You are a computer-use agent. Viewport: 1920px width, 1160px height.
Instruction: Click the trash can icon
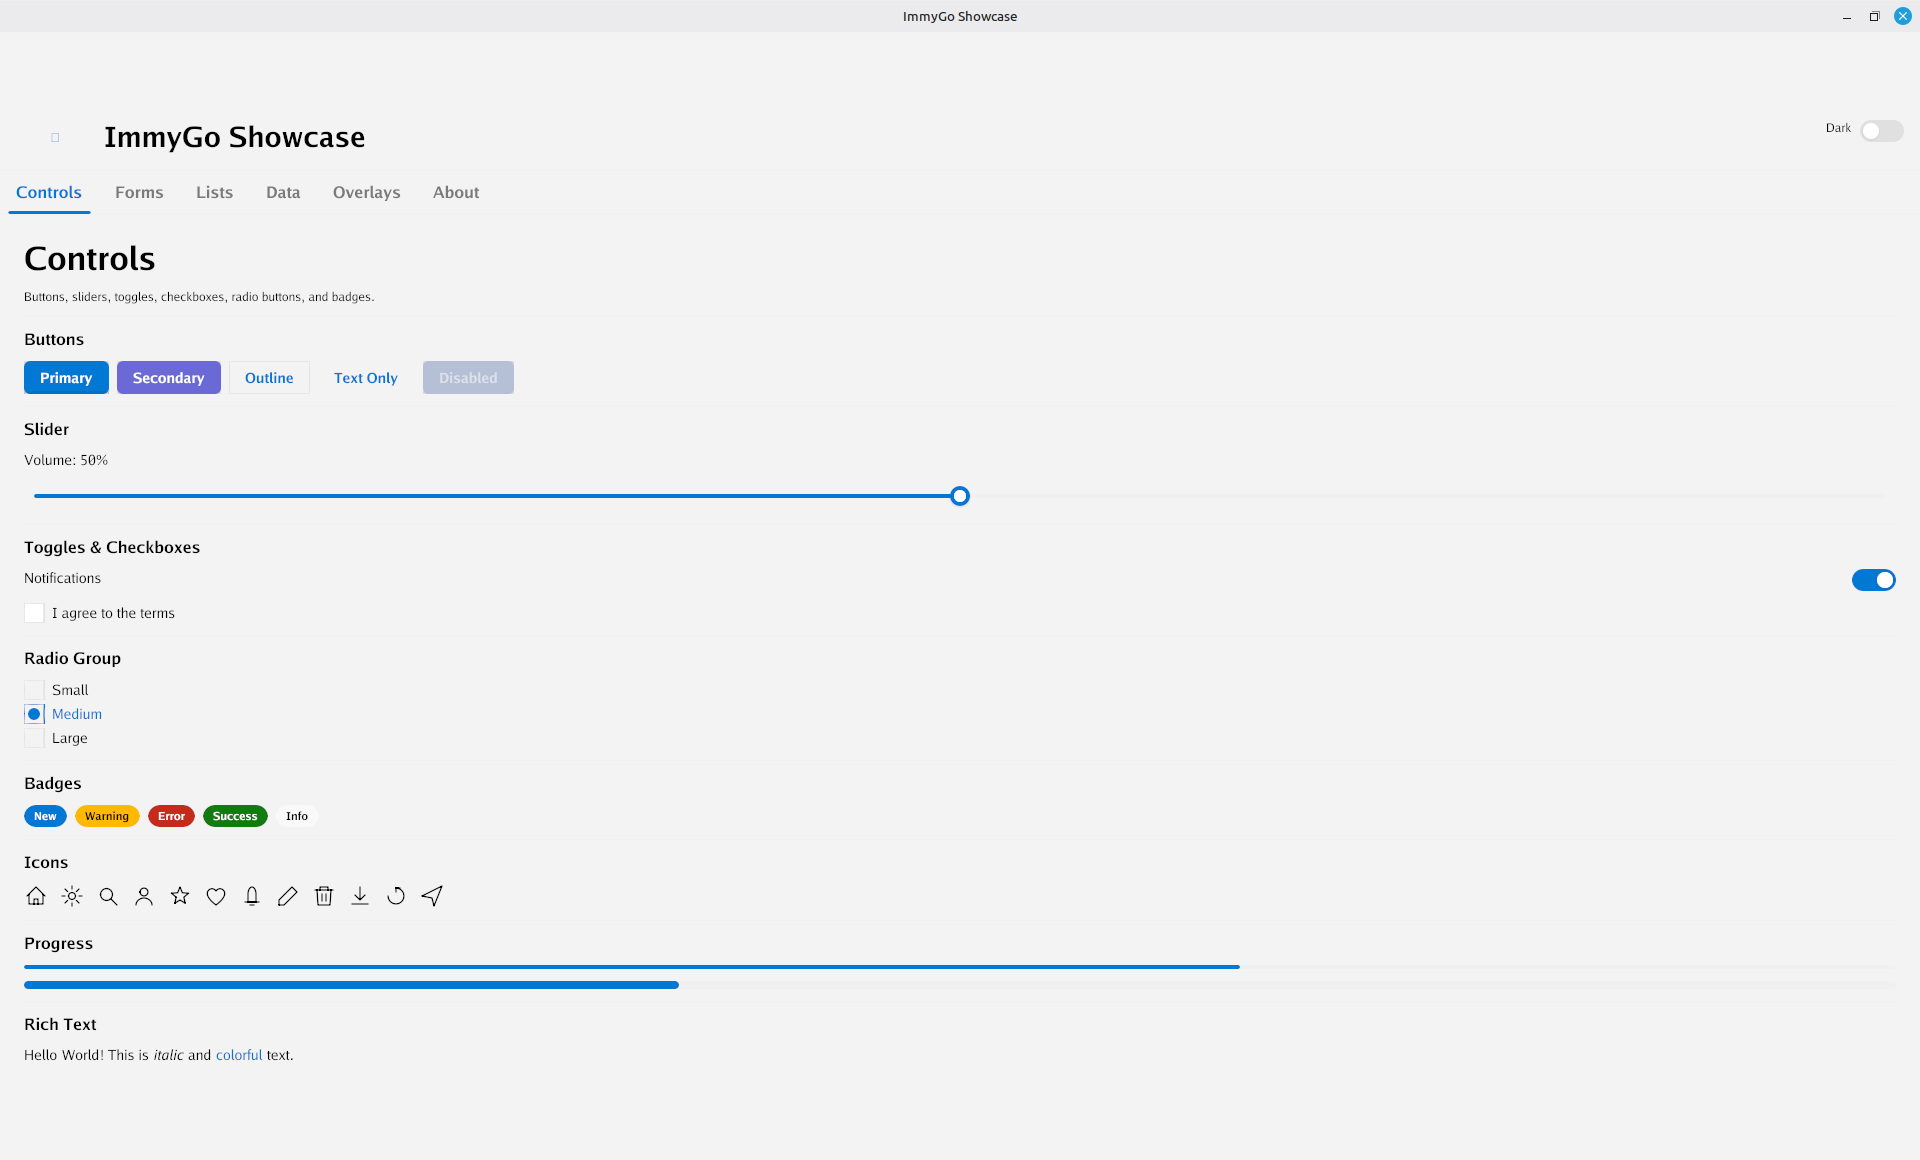click(324, 896)
